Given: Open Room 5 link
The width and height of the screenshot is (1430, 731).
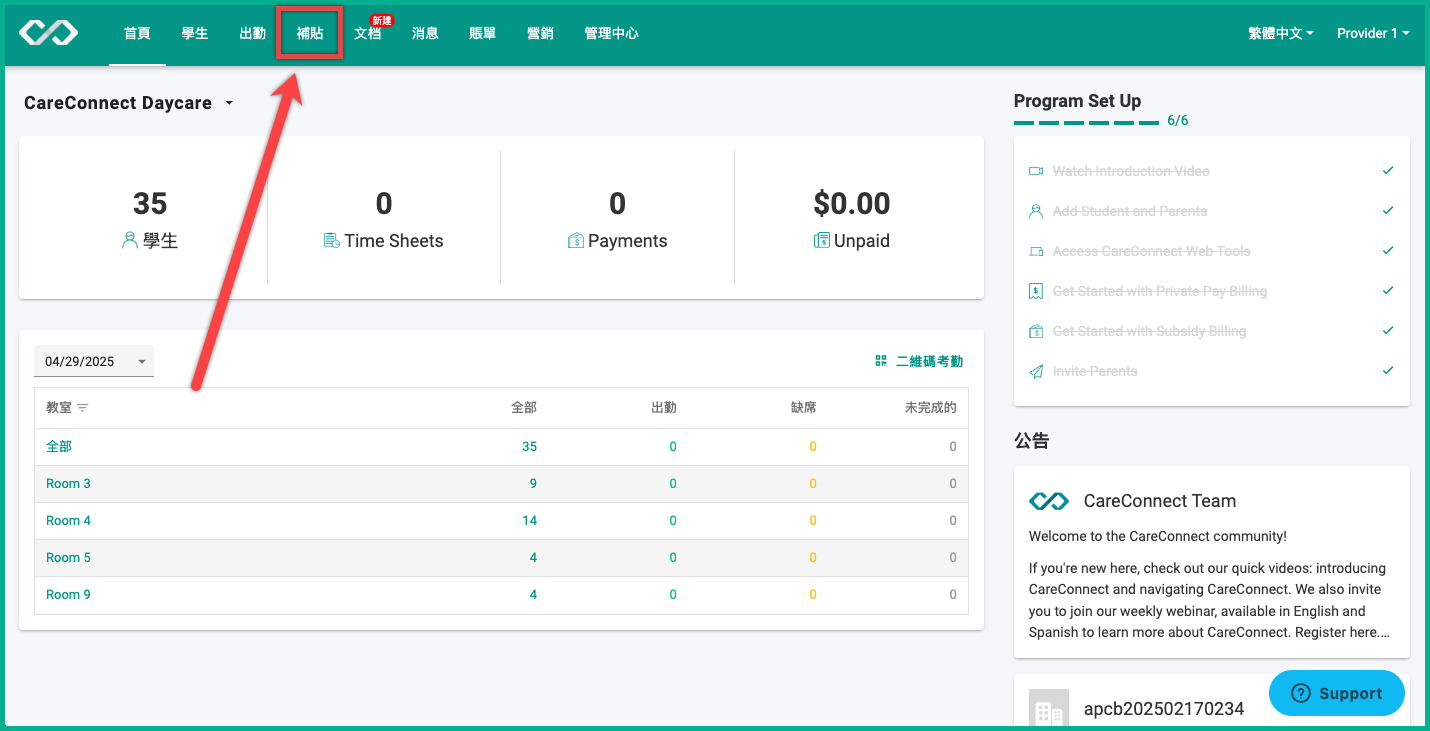Looking at the screenshot, I should pos(68,558).
